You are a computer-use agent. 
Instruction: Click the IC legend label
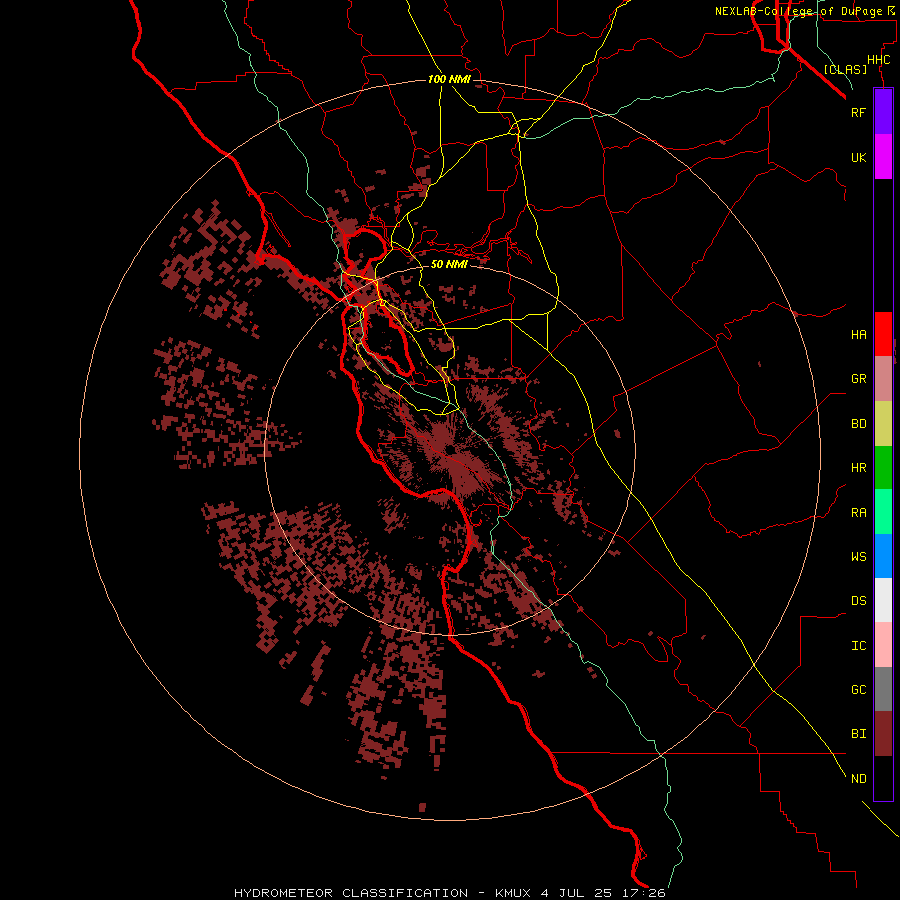(858, 646)
